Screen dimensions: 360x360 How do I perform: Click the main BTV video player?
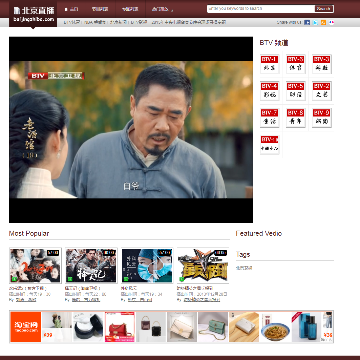pyautogui.click(x=131, y=130)
